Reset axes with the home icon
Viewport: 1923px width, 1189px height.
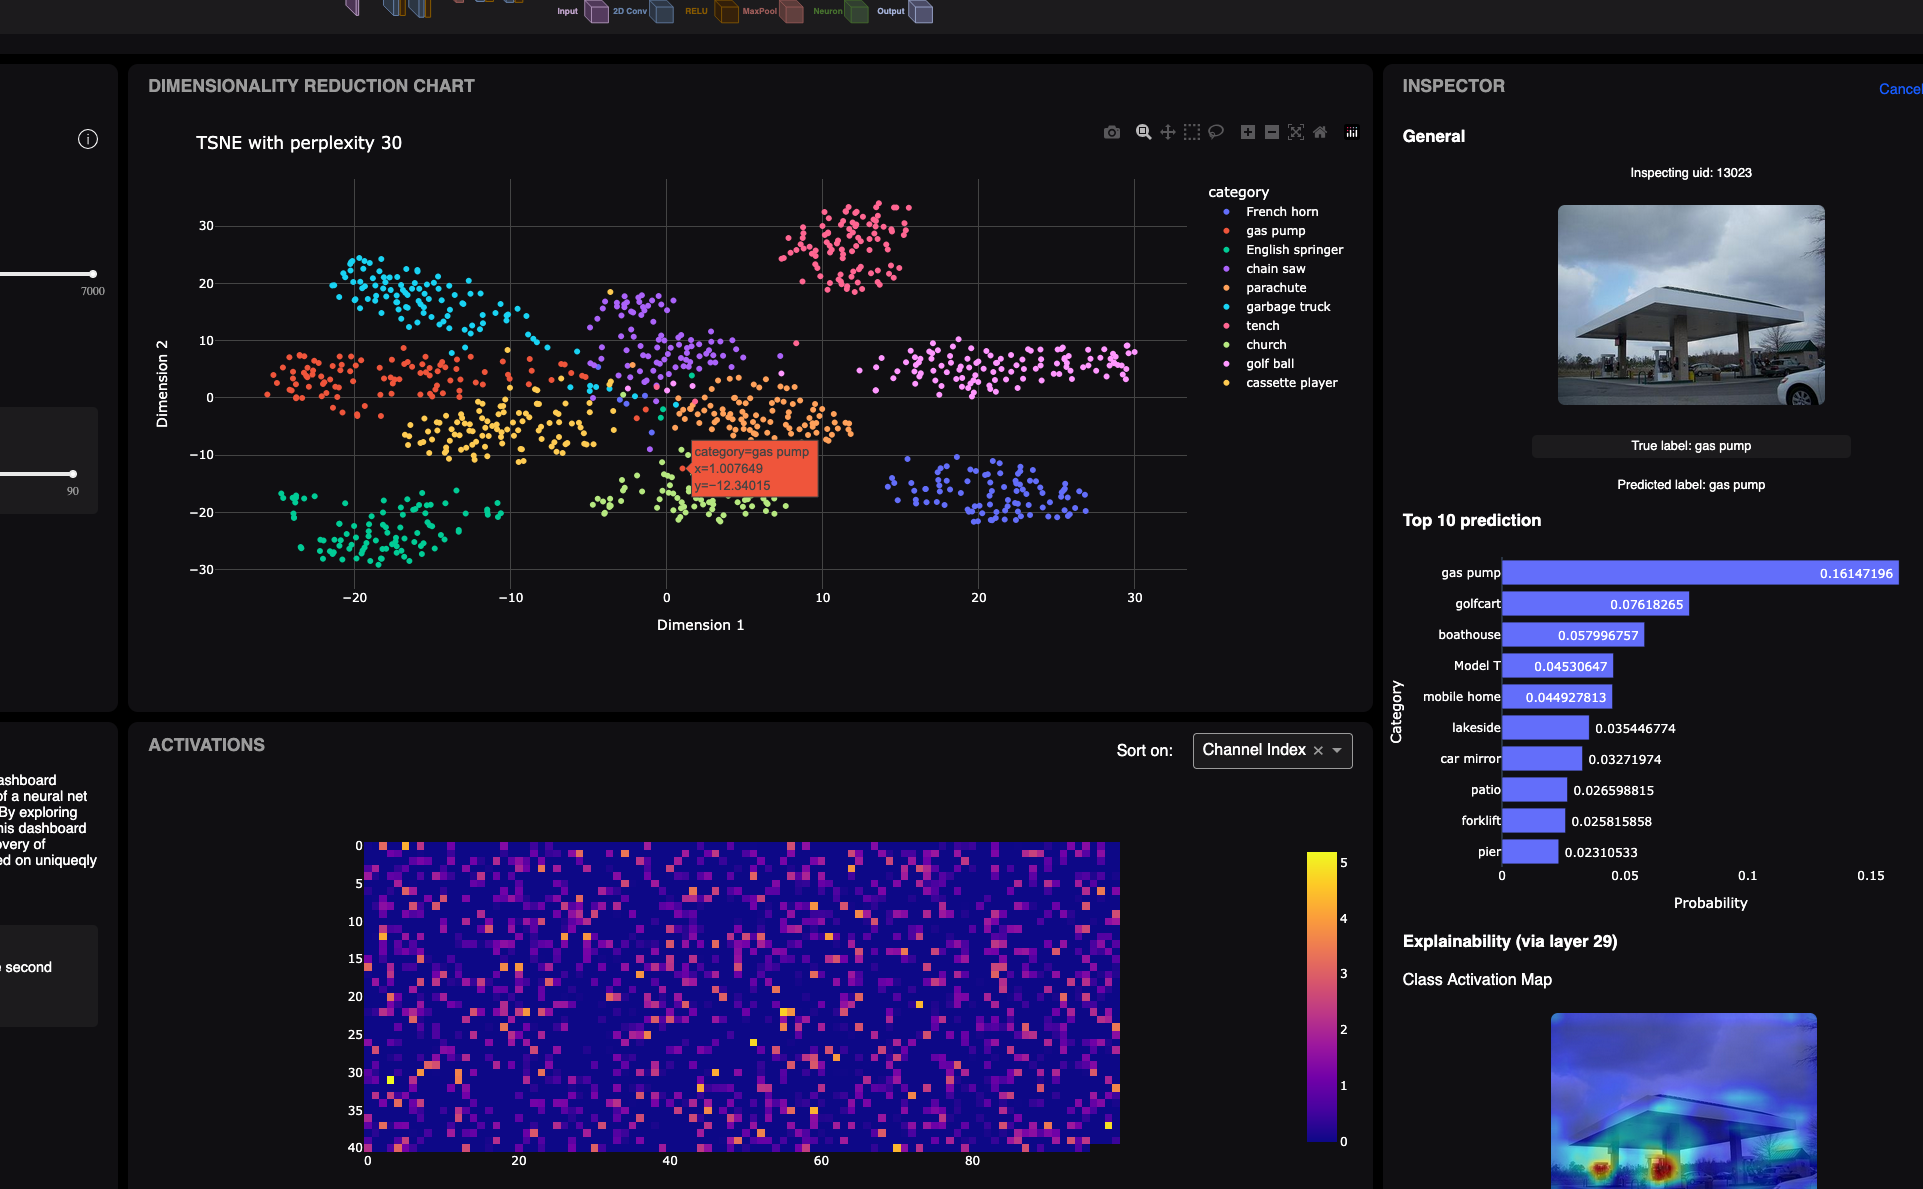pyautogui.click(x=1320, y=132)
